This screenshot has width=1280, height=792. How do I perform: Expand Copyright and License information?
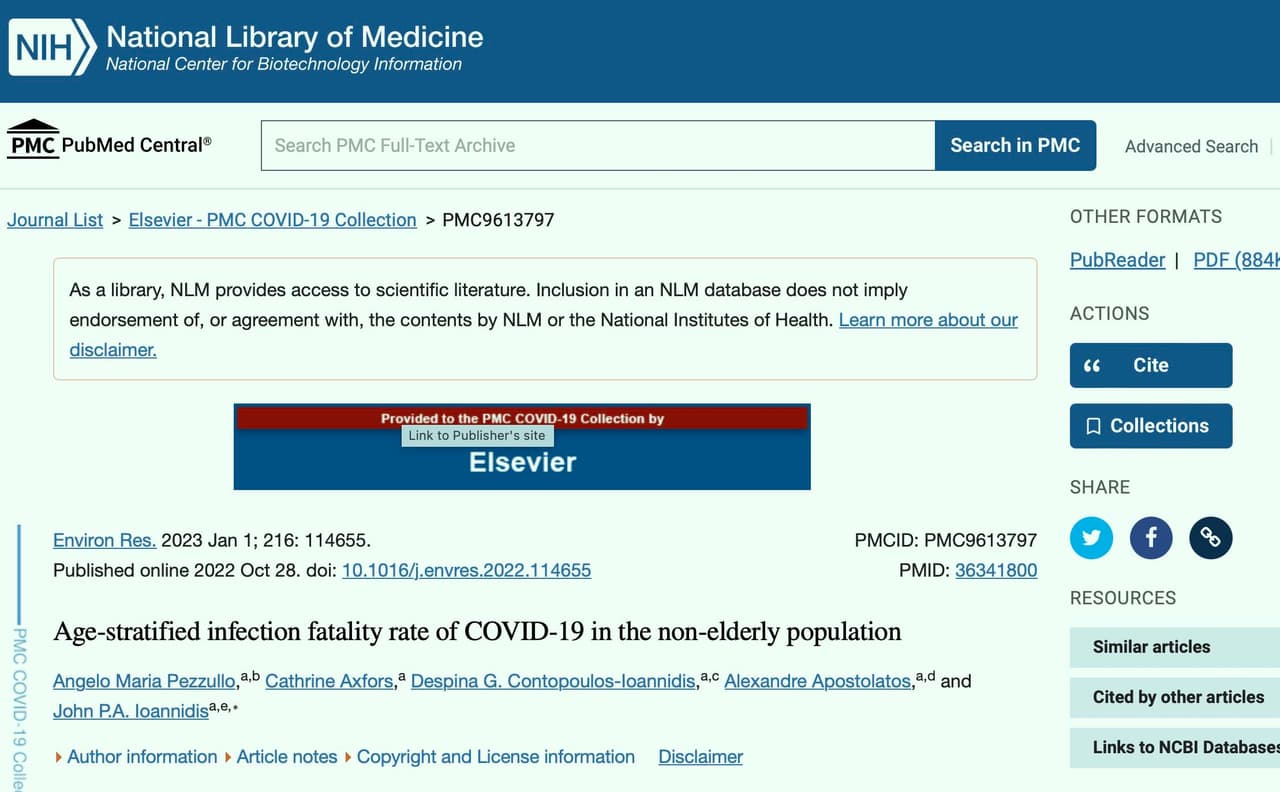[x=490, y=757]
